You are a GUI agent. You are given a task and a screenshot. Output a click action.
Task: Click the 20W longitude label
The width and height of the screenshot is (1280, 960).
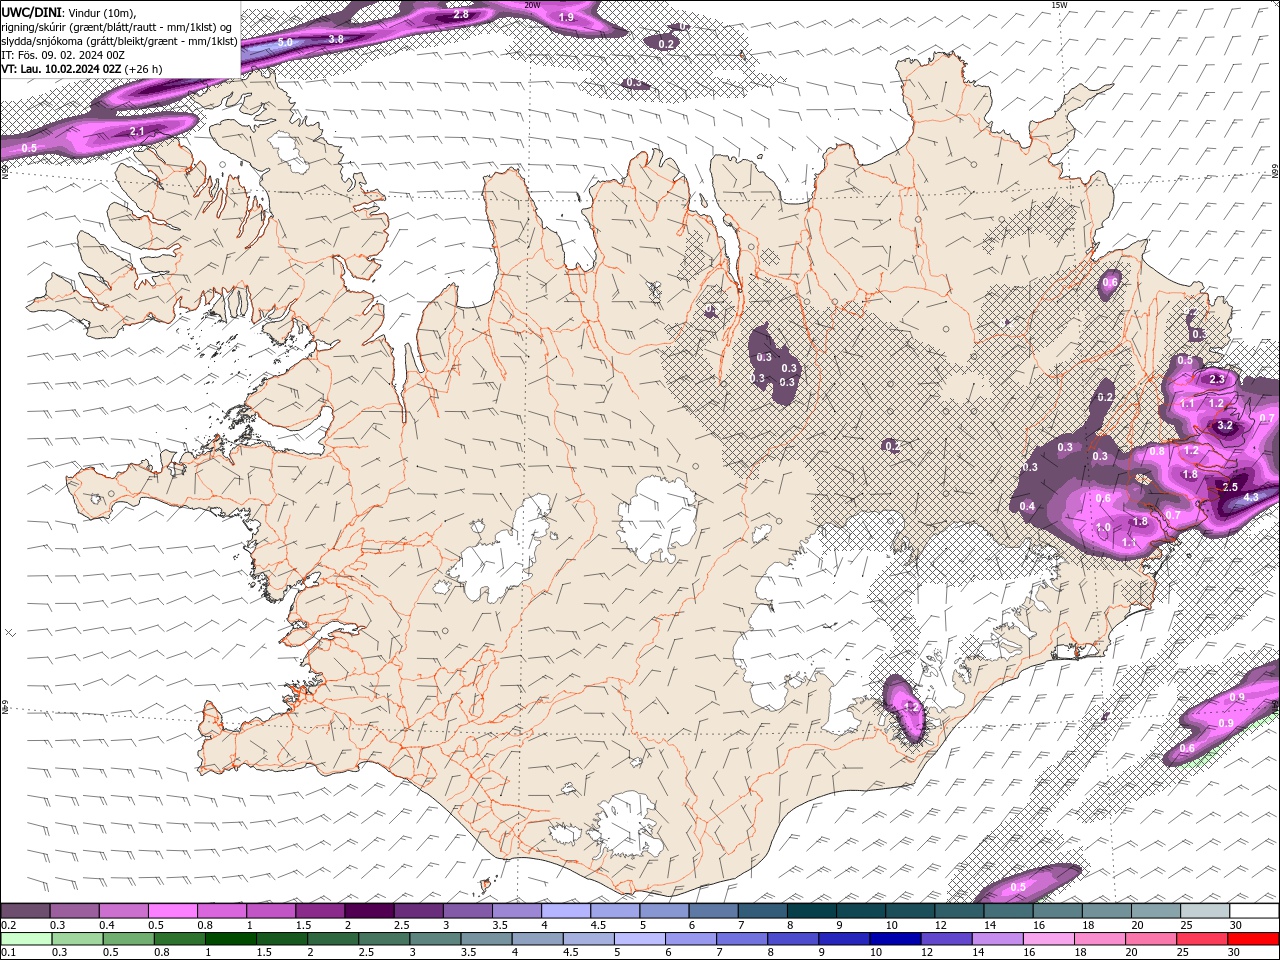[x=532, y=5]
